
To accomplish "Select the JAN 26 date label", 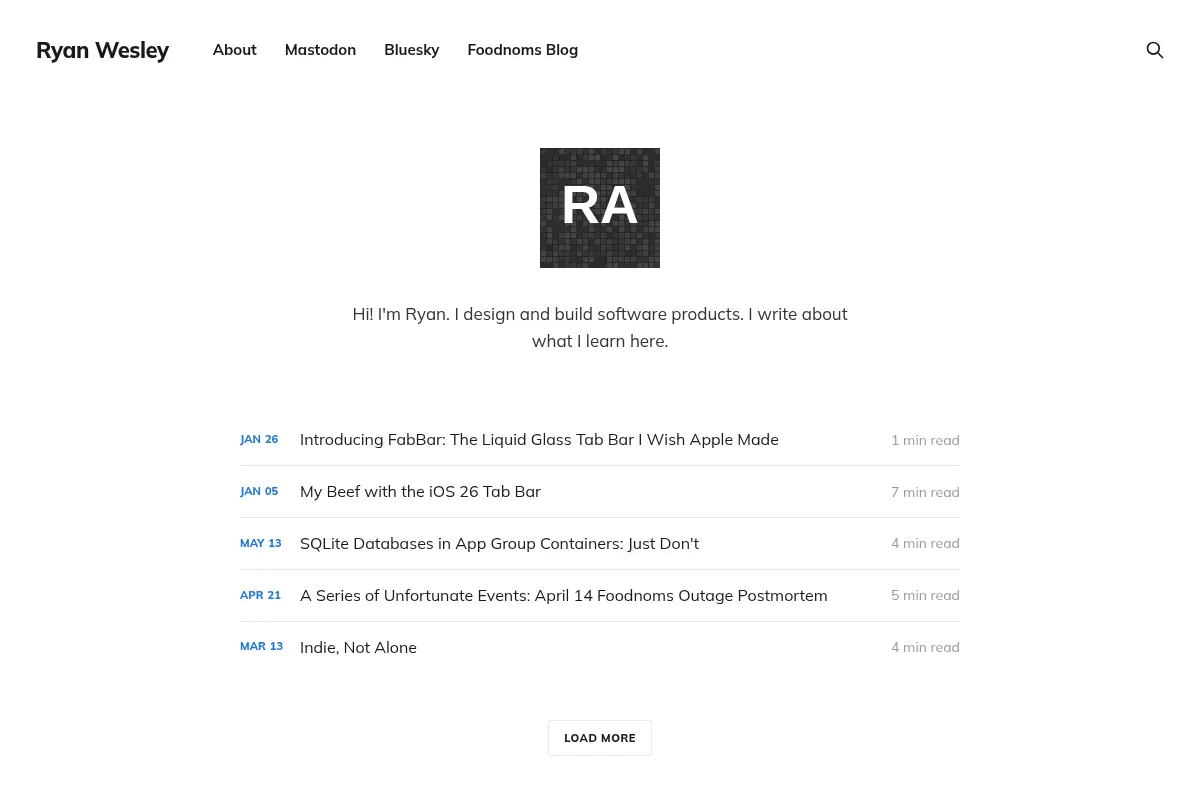I will 259,439.
